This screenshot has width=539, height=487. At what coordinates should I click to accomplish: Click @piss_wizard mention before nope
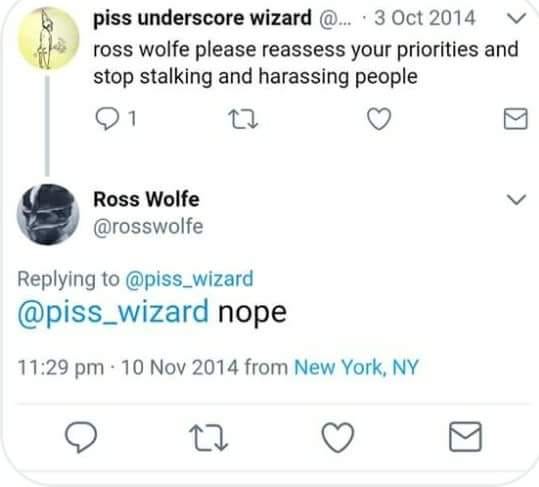click(x=113, y=312)
